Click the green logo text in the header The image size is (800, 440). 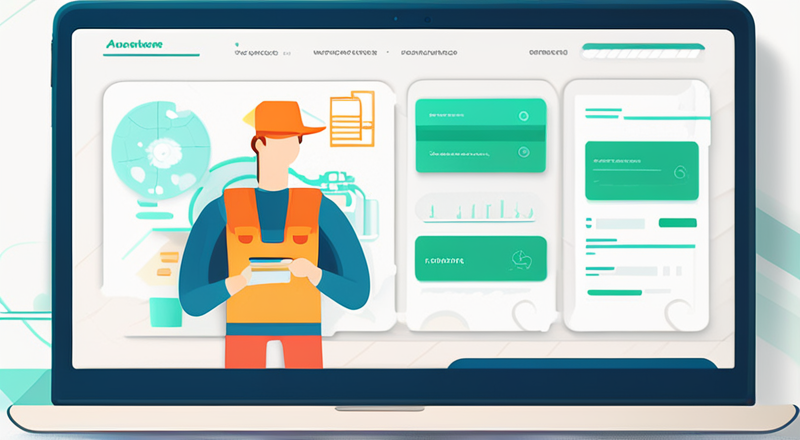pos(134,44)
